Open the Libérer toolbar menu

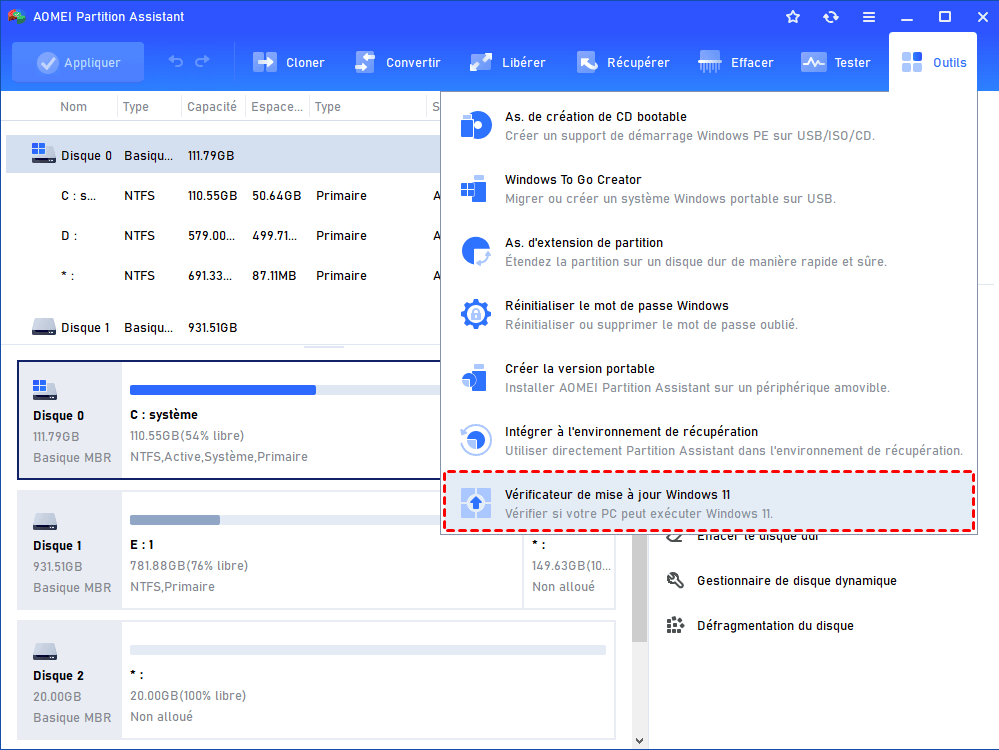(x=507, y=62)
